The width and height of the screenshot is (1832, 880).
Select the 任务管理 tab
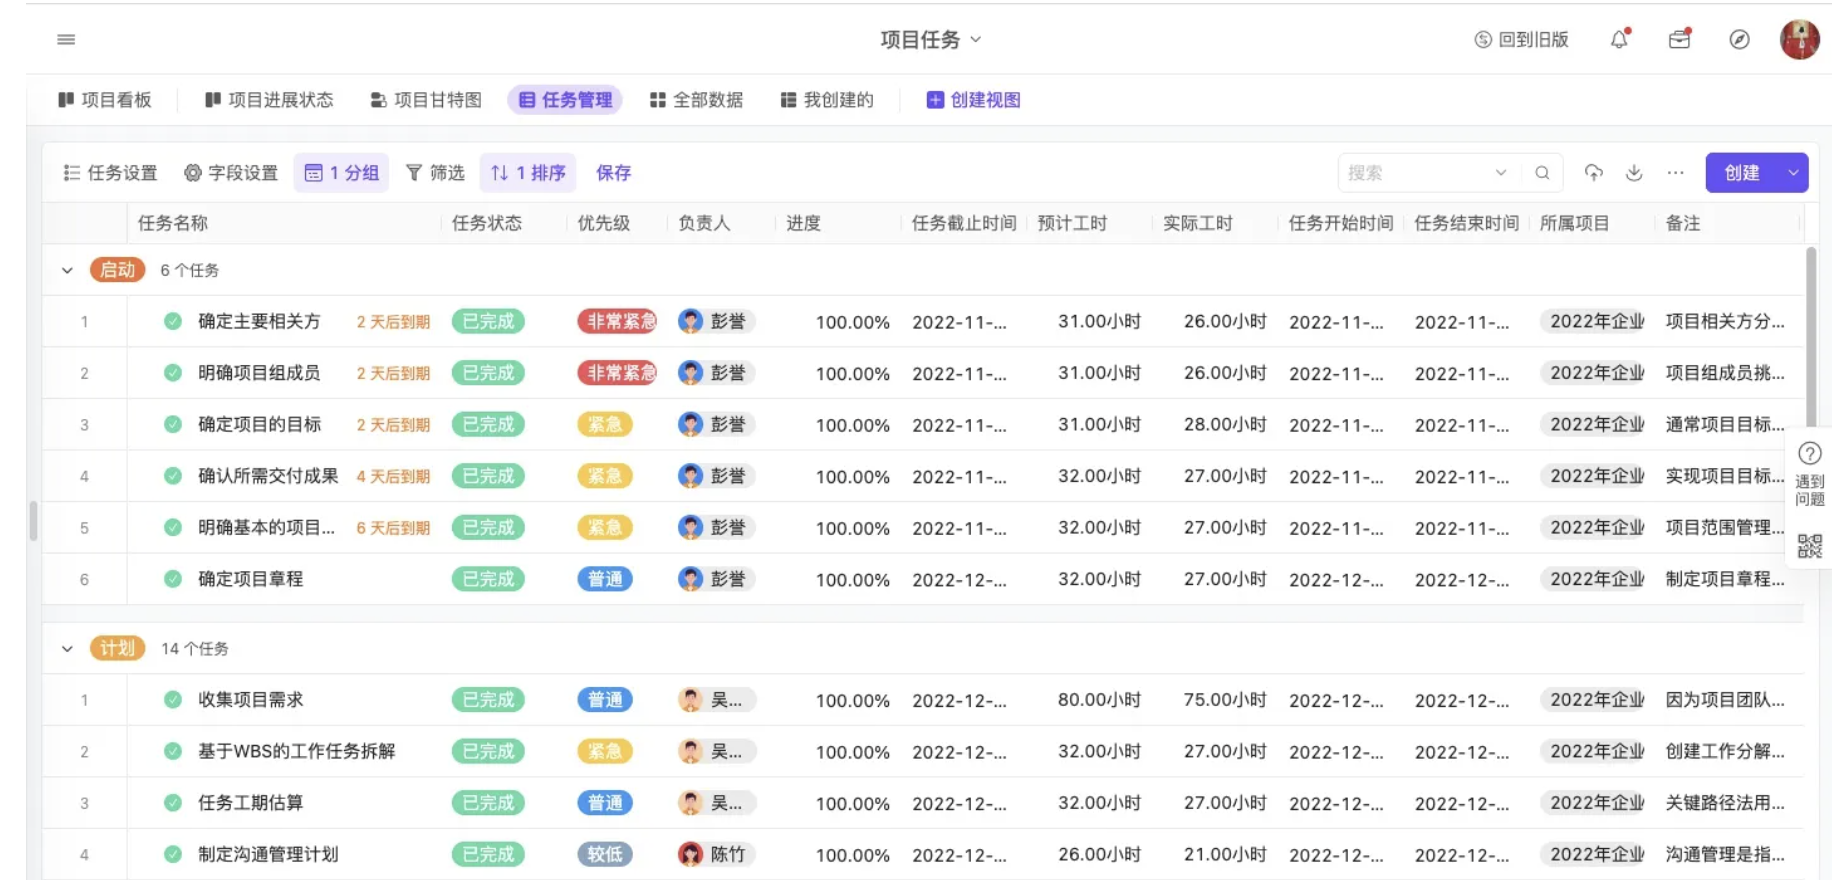[565, 100]
